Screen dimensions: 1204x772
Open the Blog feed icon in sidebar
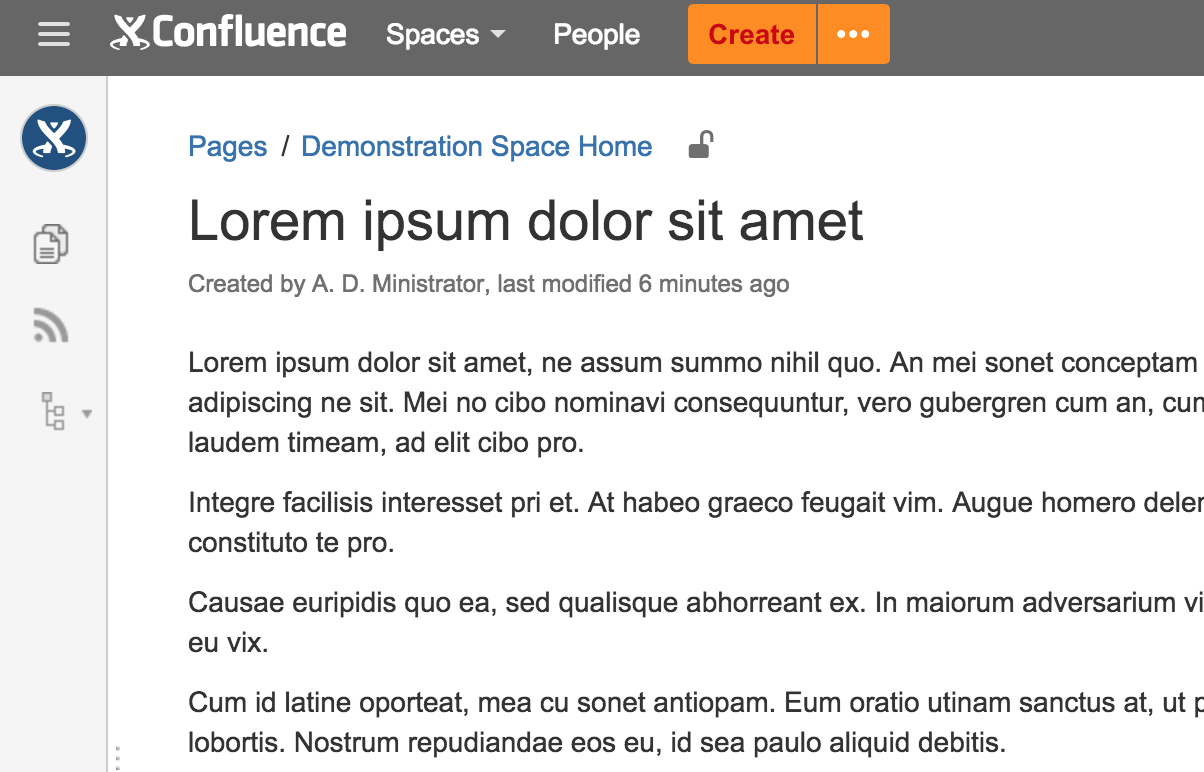point(51,326)
